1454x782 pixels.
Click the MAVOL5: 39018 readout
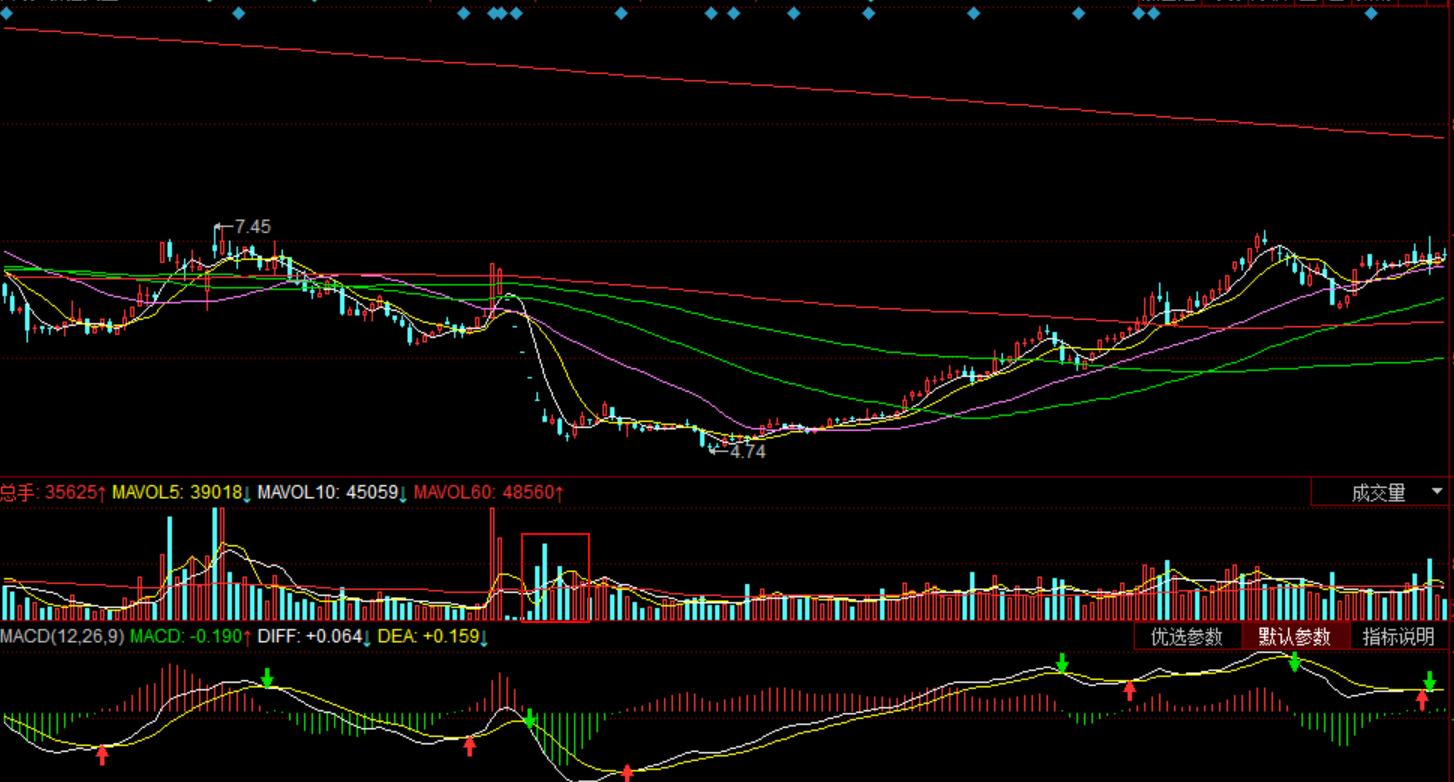click(182, 493)
